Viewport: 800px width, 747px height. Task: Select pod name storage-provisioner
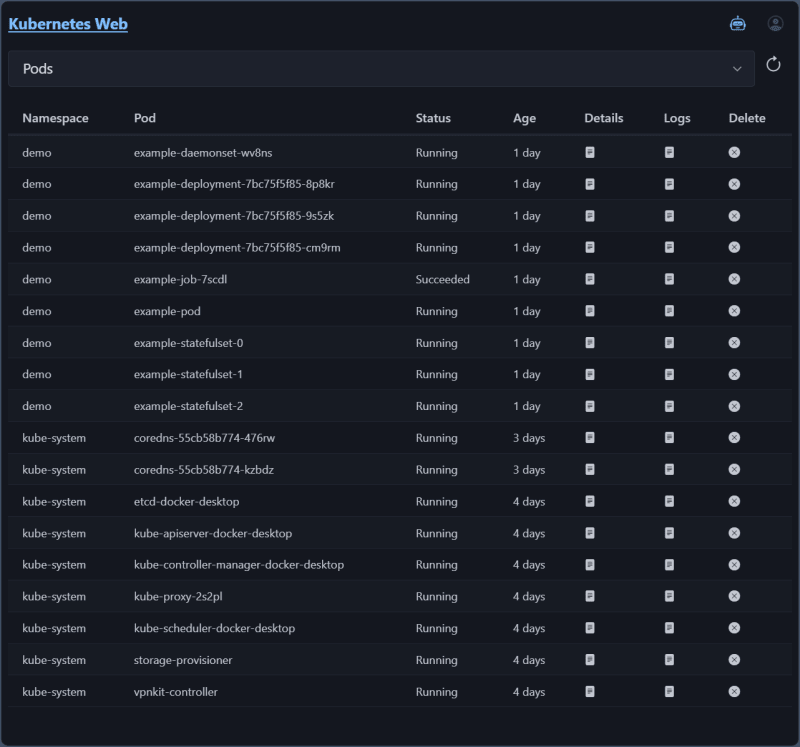[x=183, y=660]
